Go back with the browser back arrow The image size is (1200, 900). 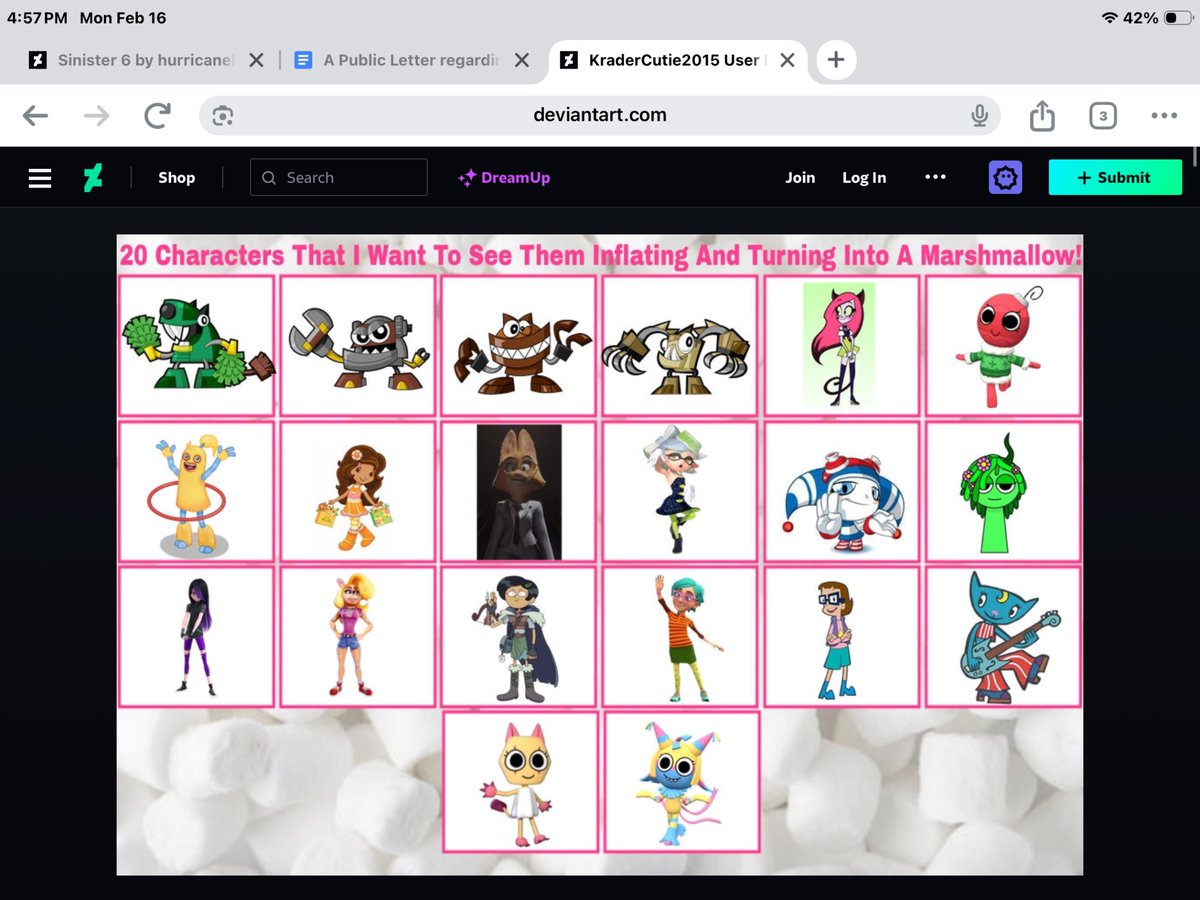35,116
